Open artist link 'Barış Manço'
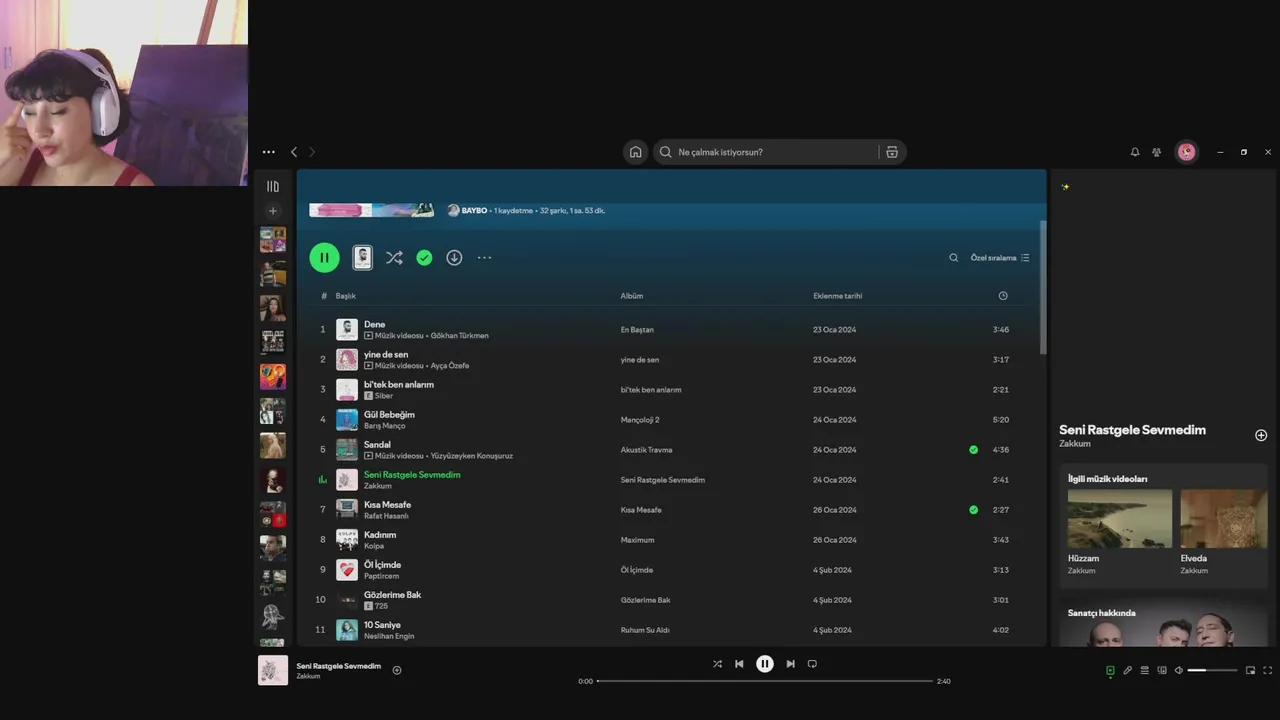1280x720 pixels. [x=384, y=426]
